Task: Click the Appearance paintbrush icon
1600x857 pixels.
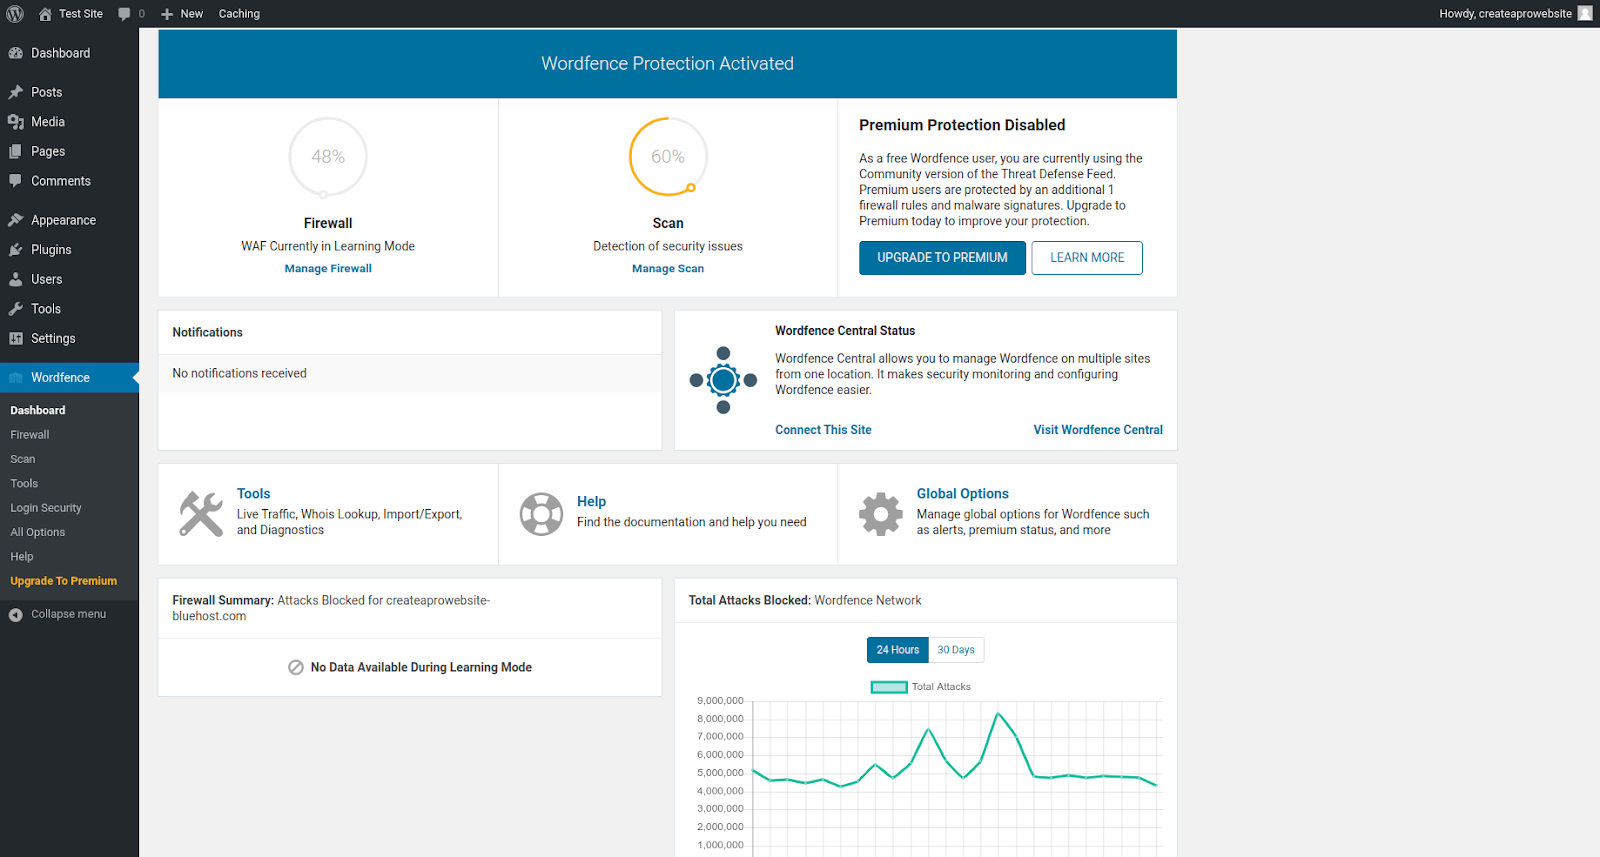Action: (x=16, y=220)
